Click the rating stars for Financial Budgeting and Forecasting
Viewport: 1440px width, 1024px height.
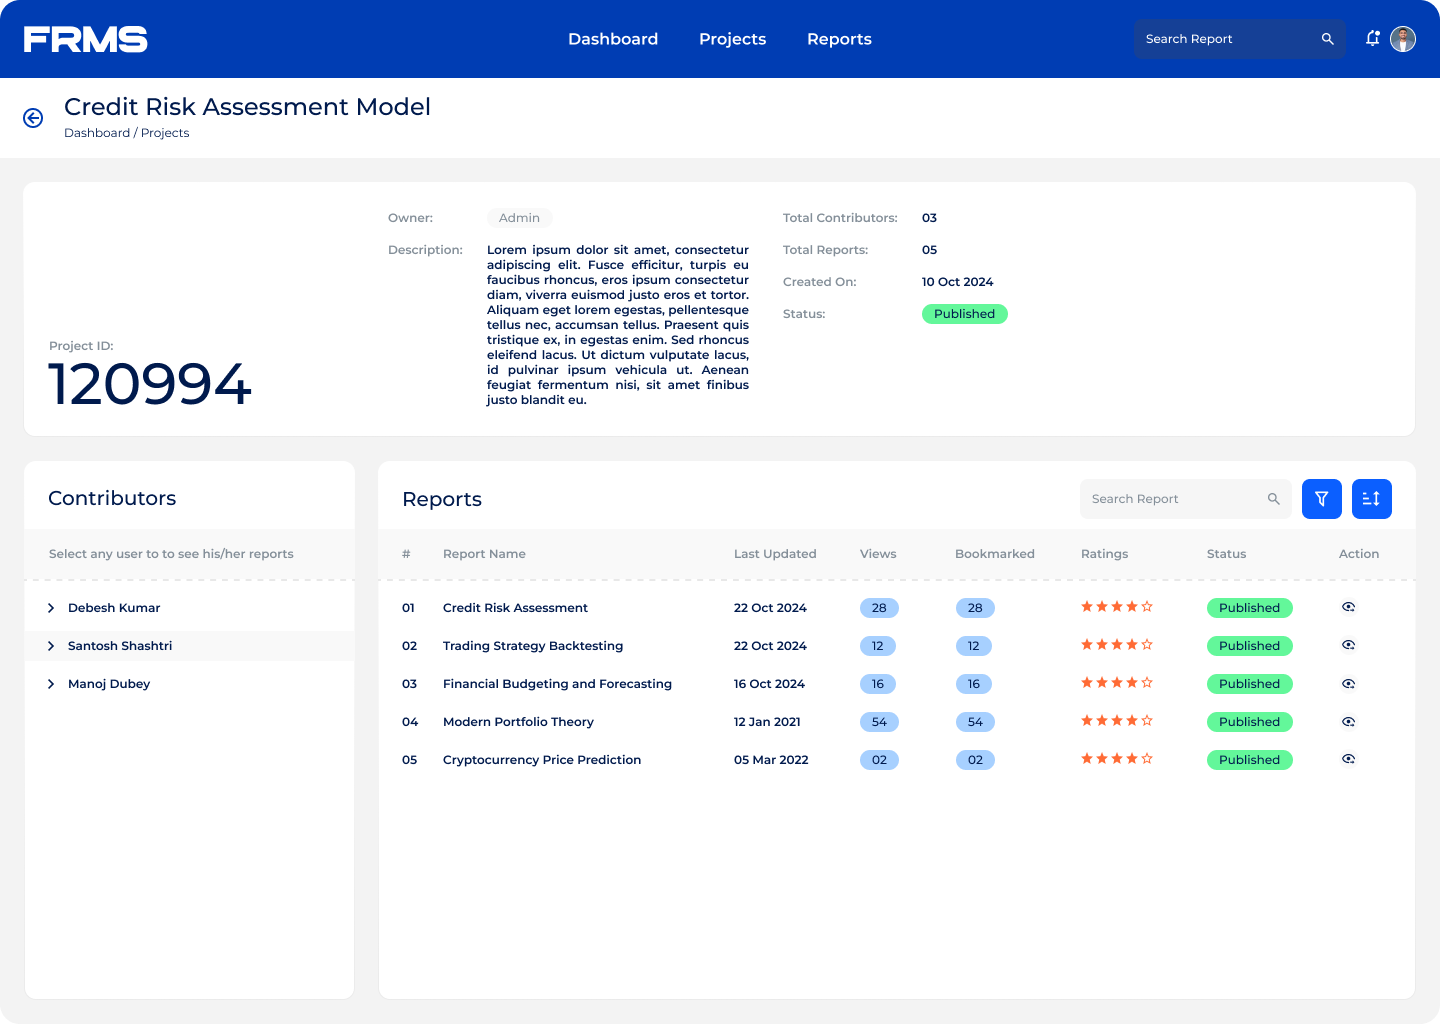(x=1116, y=683)
